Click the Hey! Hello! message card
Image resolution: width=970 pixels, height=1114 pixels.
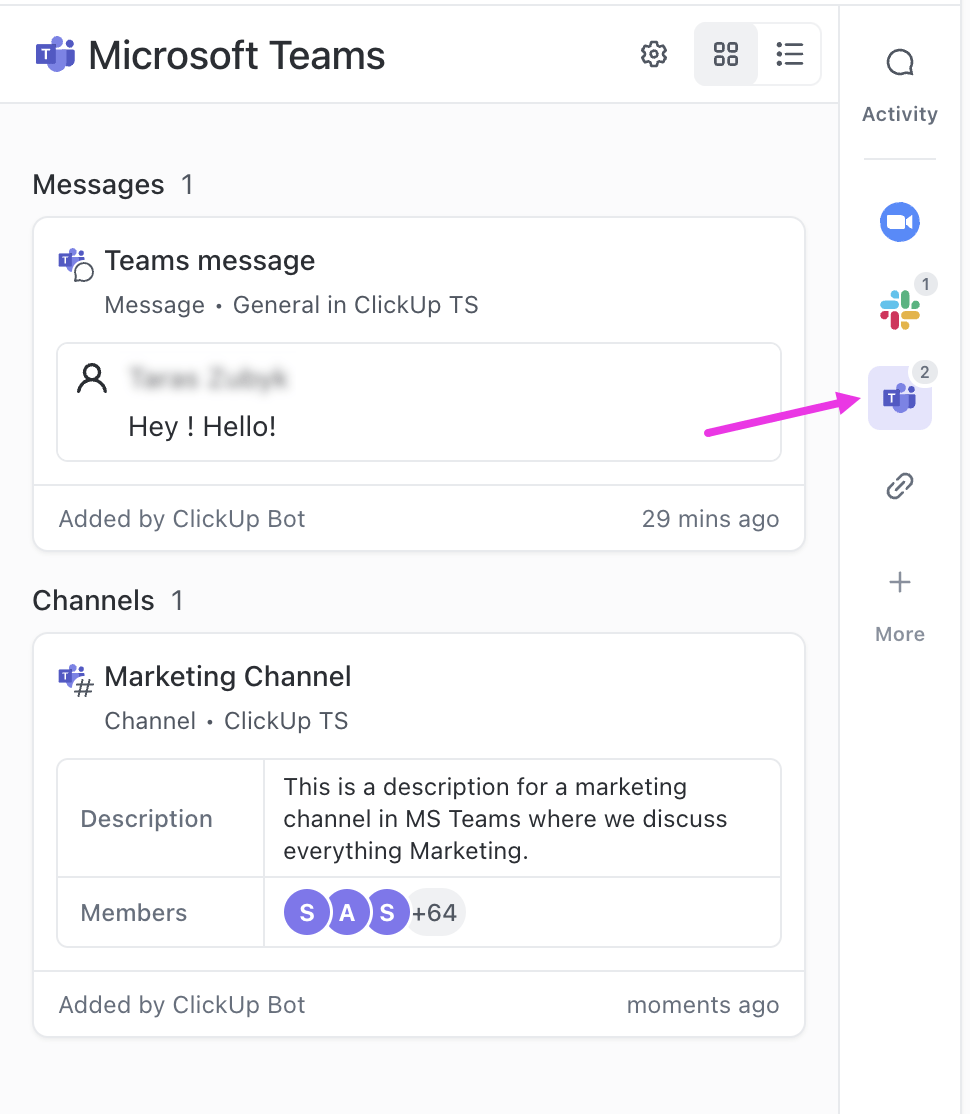pyautogui.click(x=419, y=402)
